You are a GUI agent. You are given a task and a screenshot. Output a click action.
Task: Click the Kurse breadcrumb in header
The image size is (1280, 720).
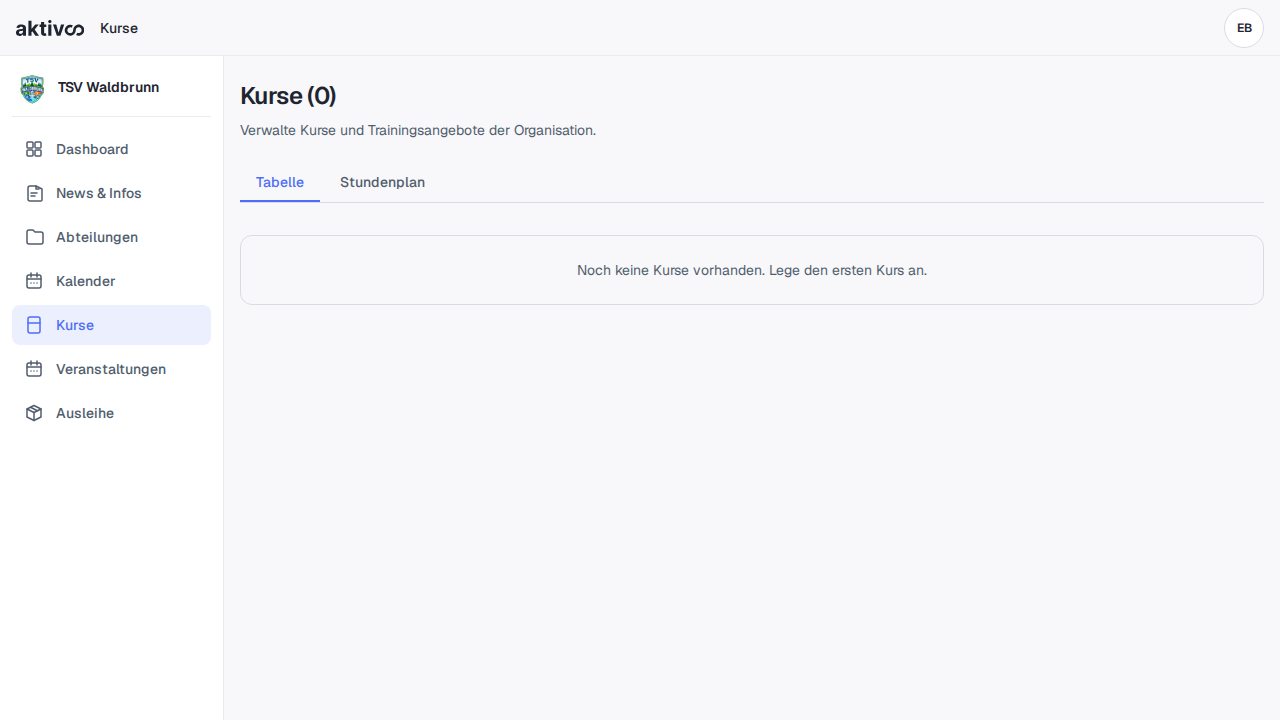click(x=119, y=28)
